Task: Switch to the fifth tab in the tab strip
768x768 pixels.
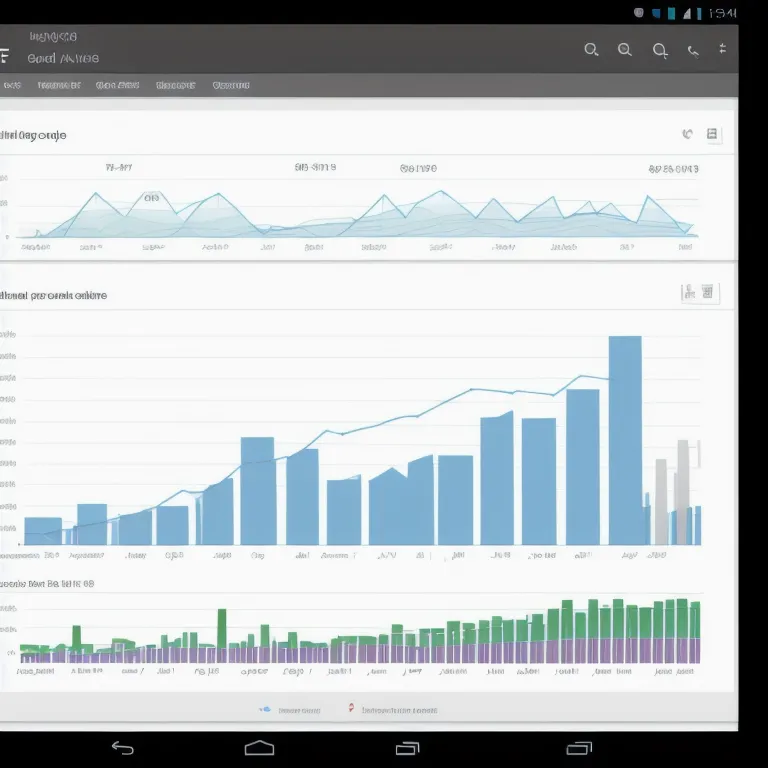Action: [231, 86]
